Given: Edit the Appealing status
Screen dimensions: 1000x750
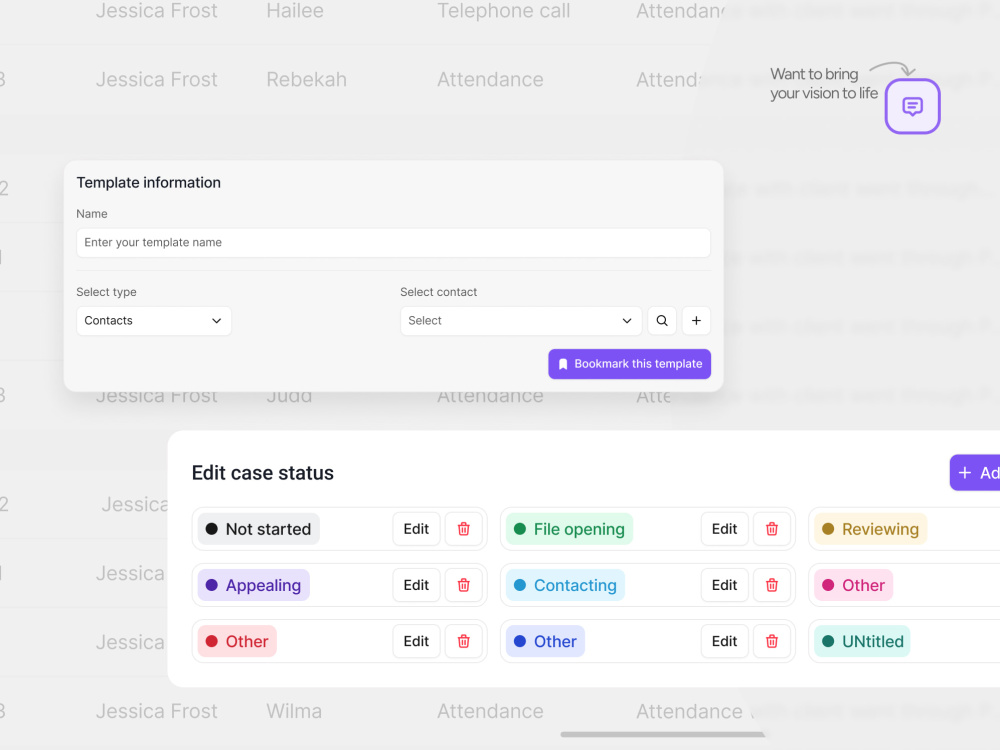Looking at the screenshot, I should pos(416,585).
